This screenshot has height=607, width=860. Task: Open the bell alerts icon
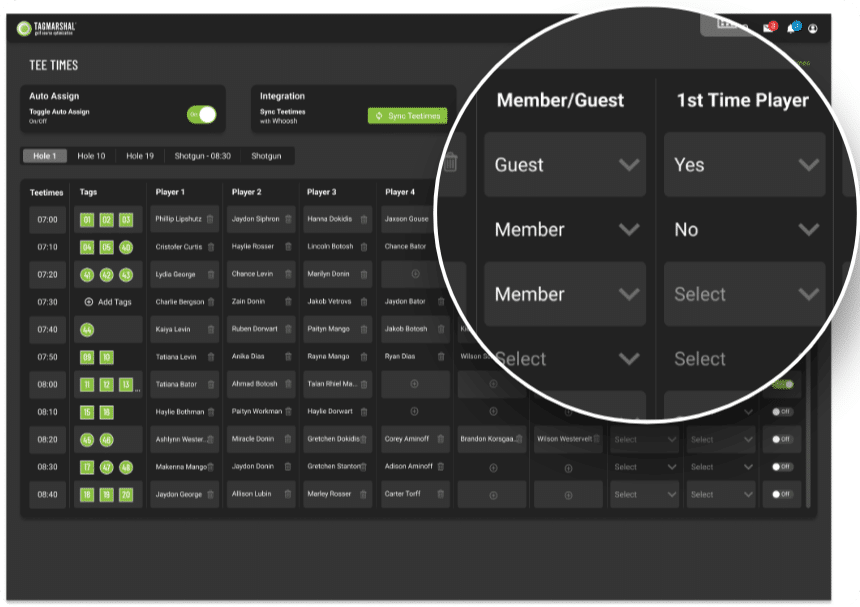point(792,28)
